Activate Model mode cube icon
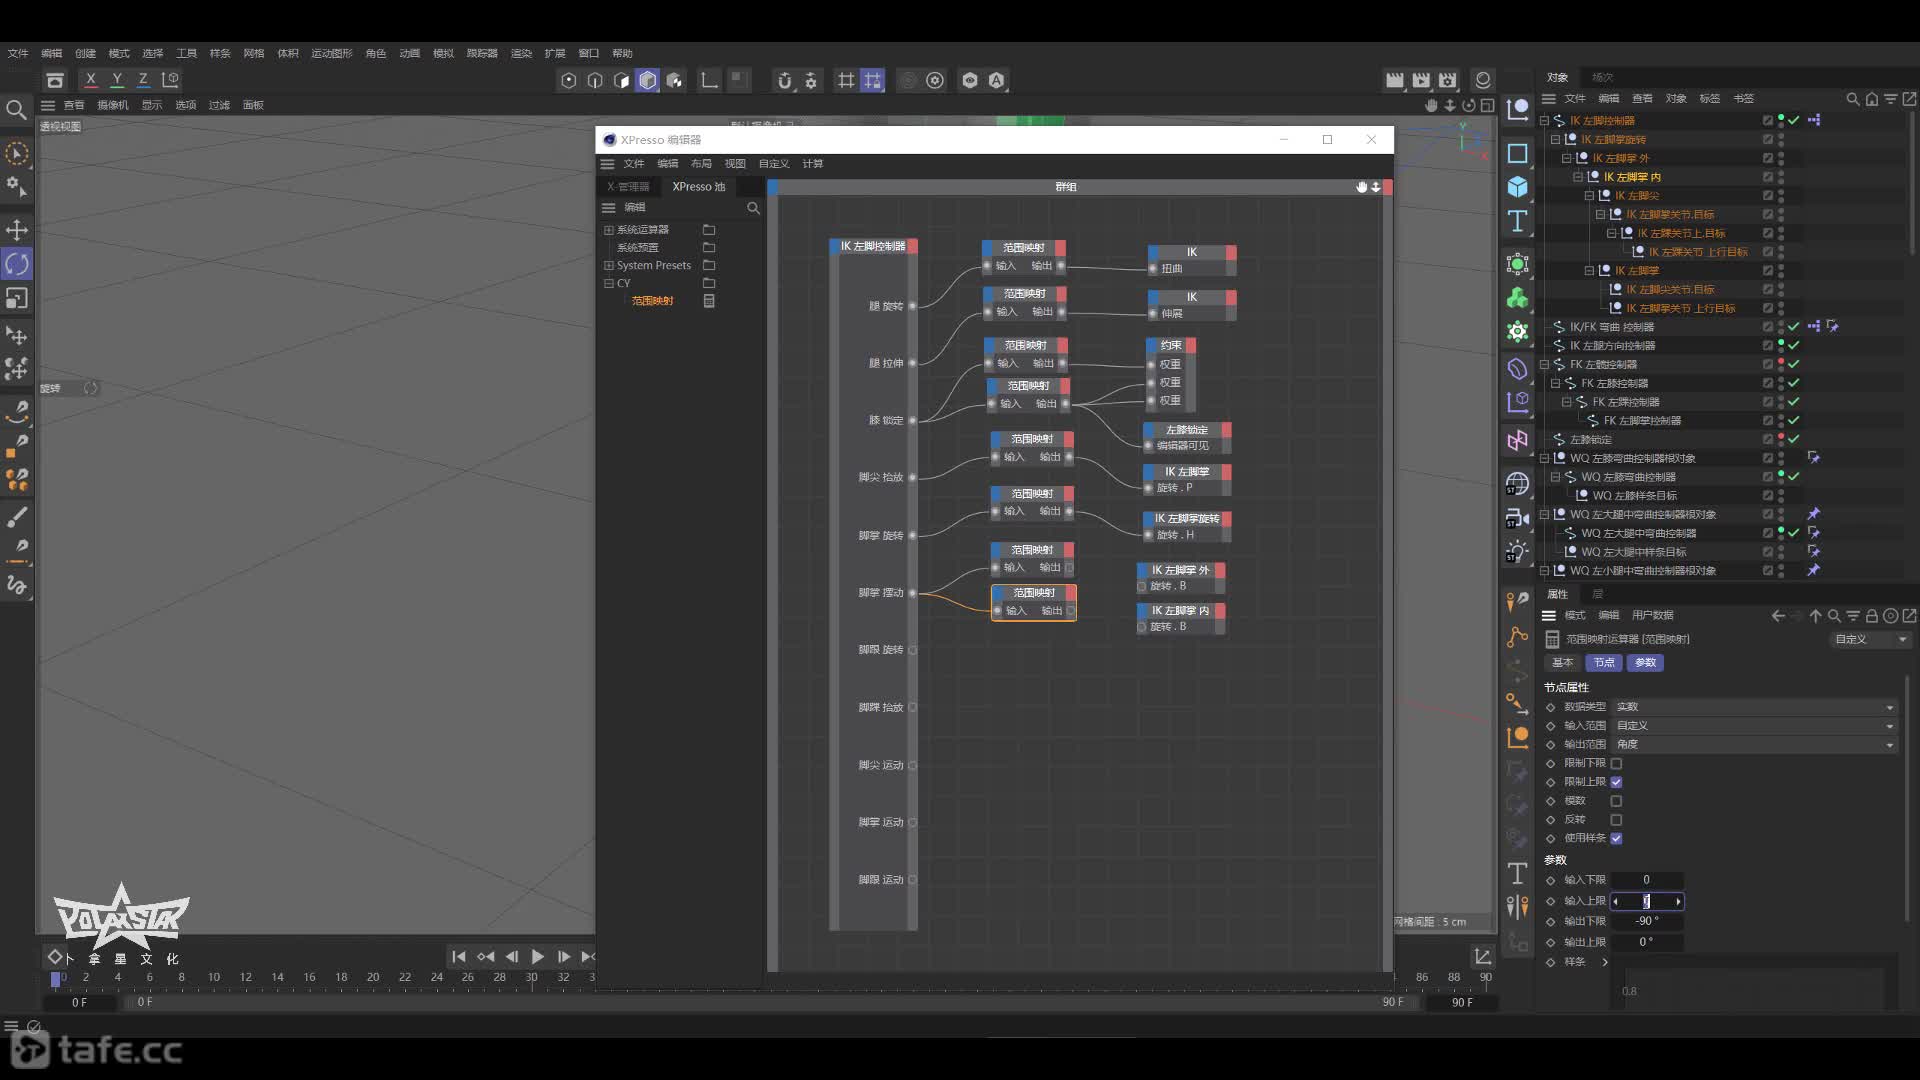The image size is (1920, 1080). 648,80
